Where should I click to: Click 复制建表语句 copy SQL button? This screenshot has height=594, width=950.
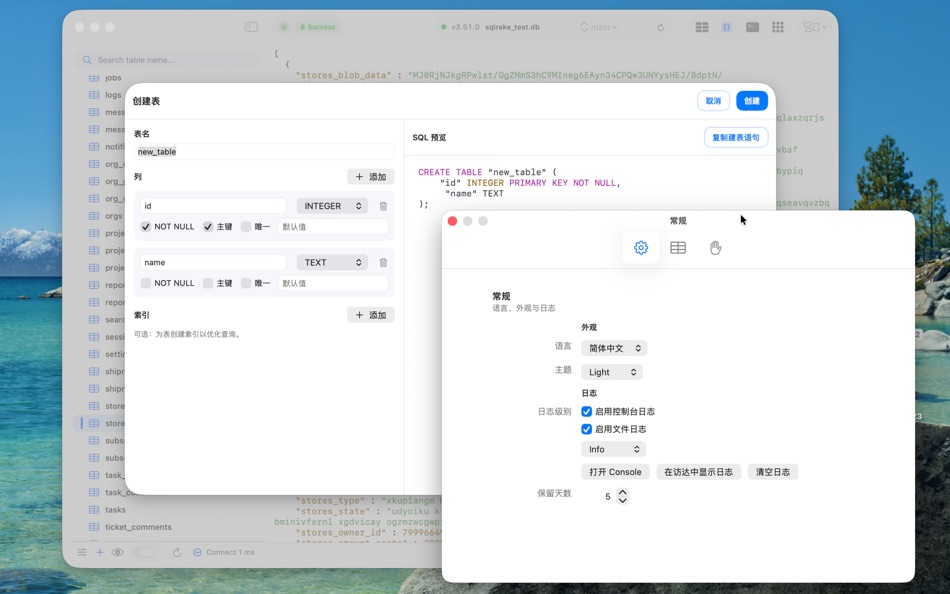(736, 138)
